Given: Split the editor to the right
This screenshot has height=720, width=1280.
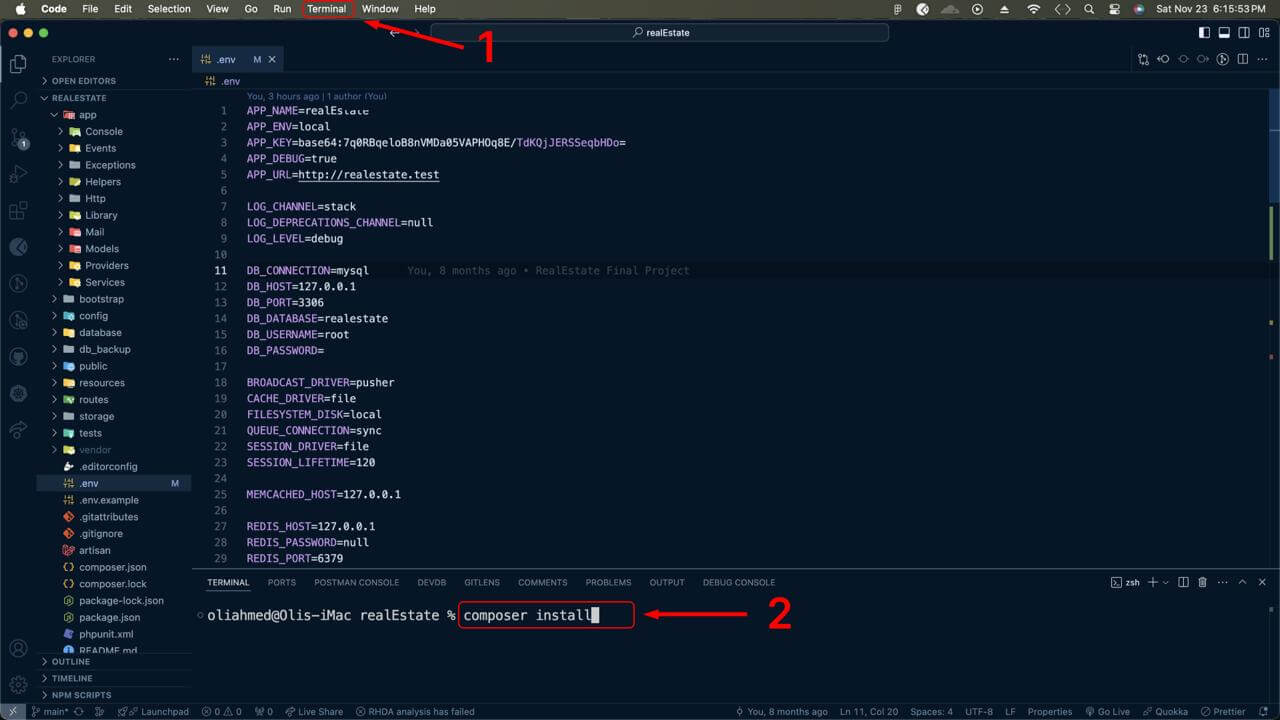Looking at the screenshot, I should point(1243,59).
